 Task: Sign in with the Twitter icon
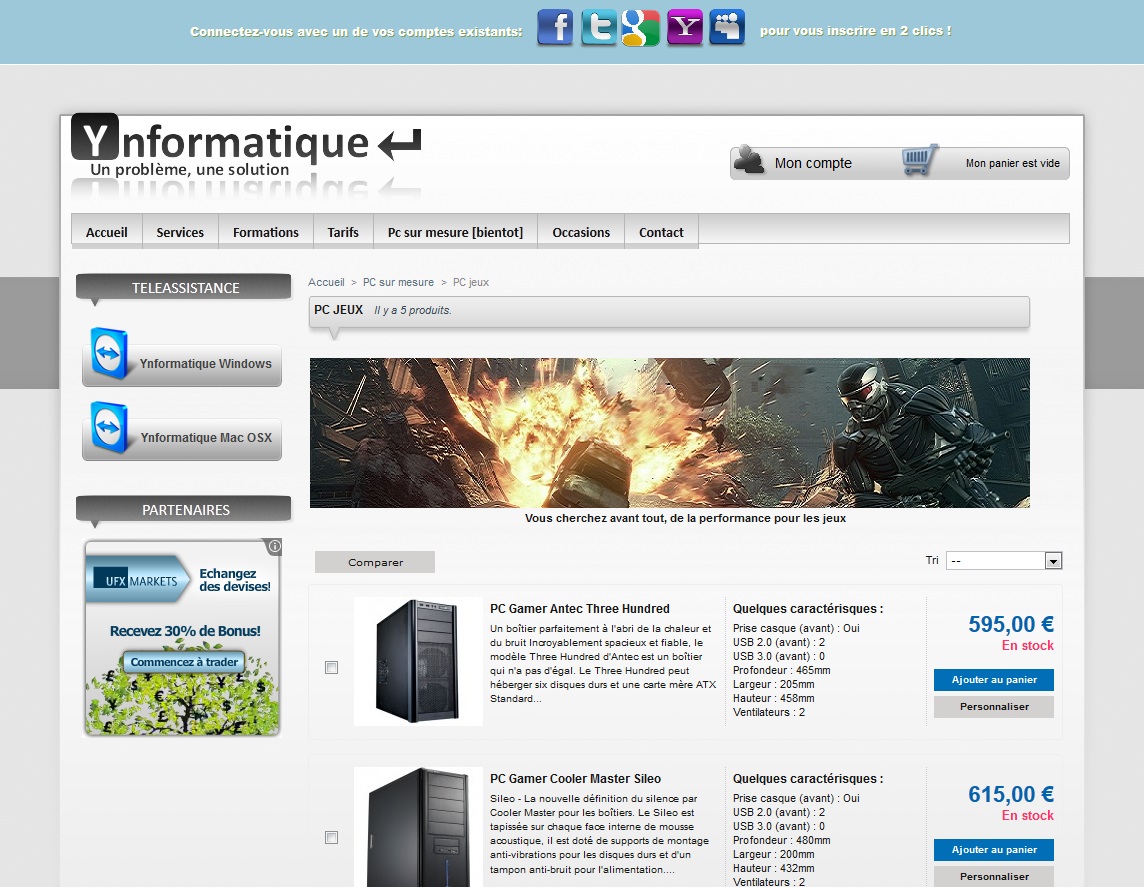click(599, 28)
